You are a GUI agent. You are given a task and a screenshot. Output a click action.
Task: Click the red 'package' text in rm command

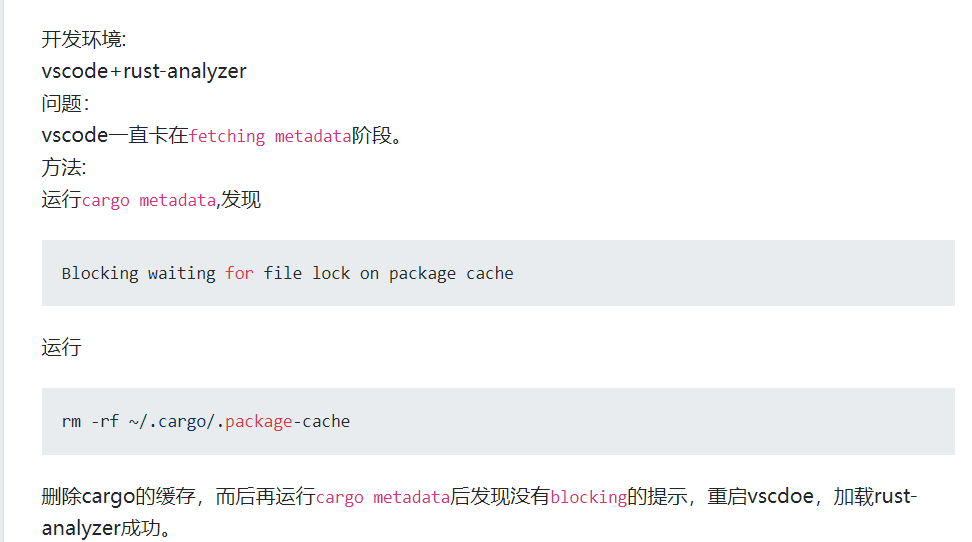click(258, 422)
